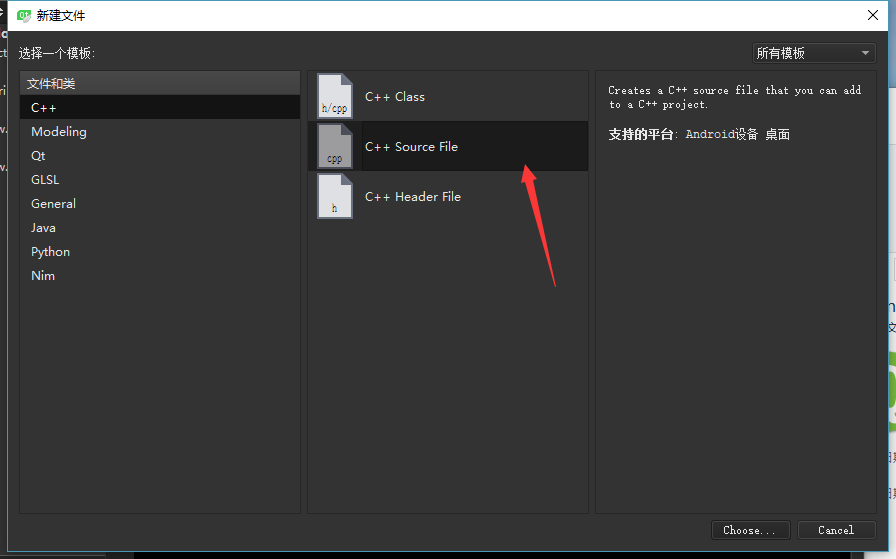The image size is (896, 559).
Task: Select the C++ Class template
Action: click(x=448, y=96)
